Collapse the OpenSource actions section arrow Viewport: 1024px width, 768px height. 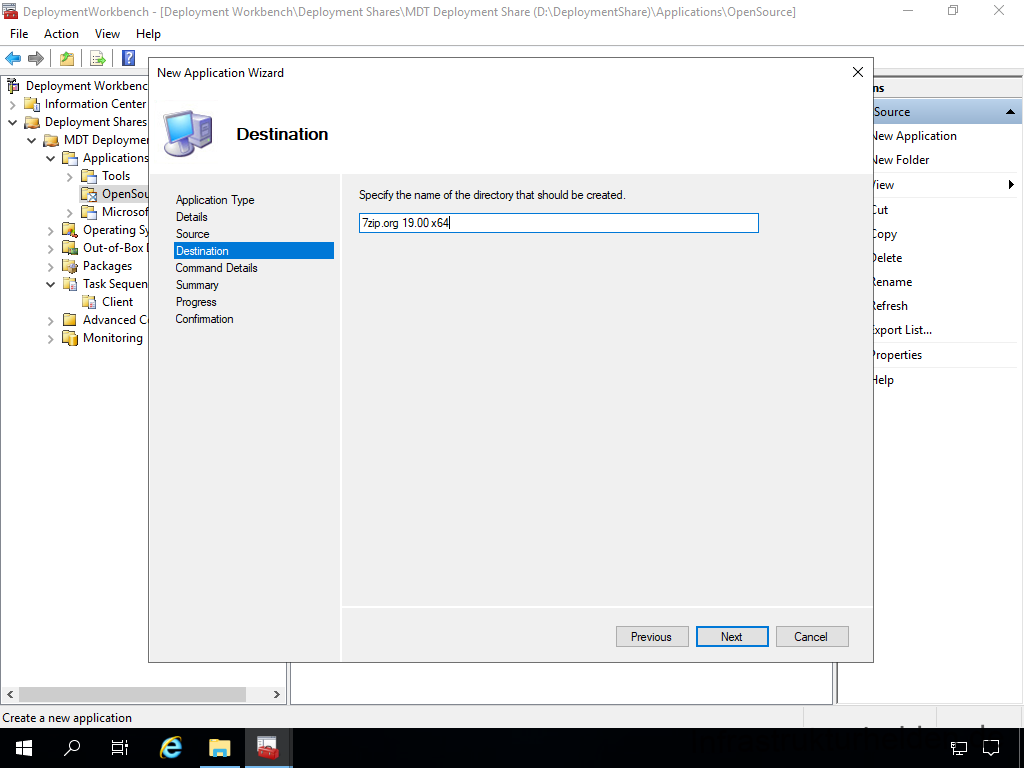pos(1010,112)
